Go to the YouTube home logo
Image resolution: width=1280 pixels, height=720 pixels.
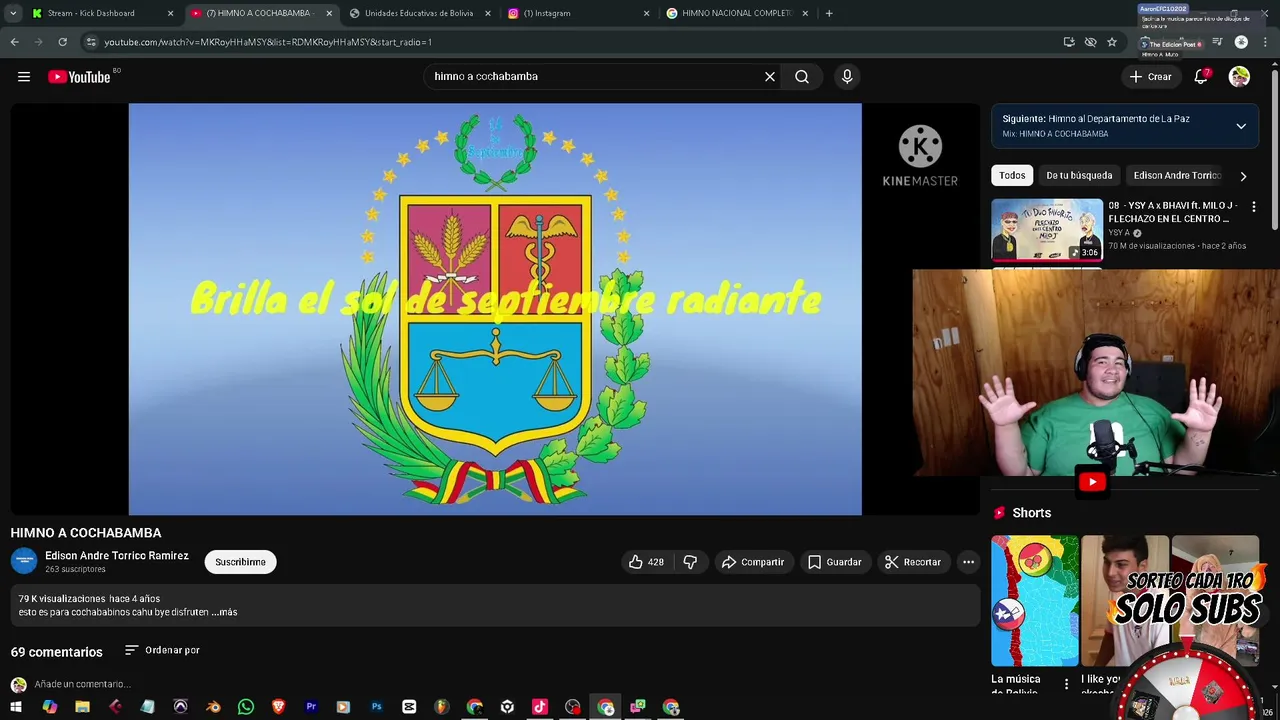point(79,77)
